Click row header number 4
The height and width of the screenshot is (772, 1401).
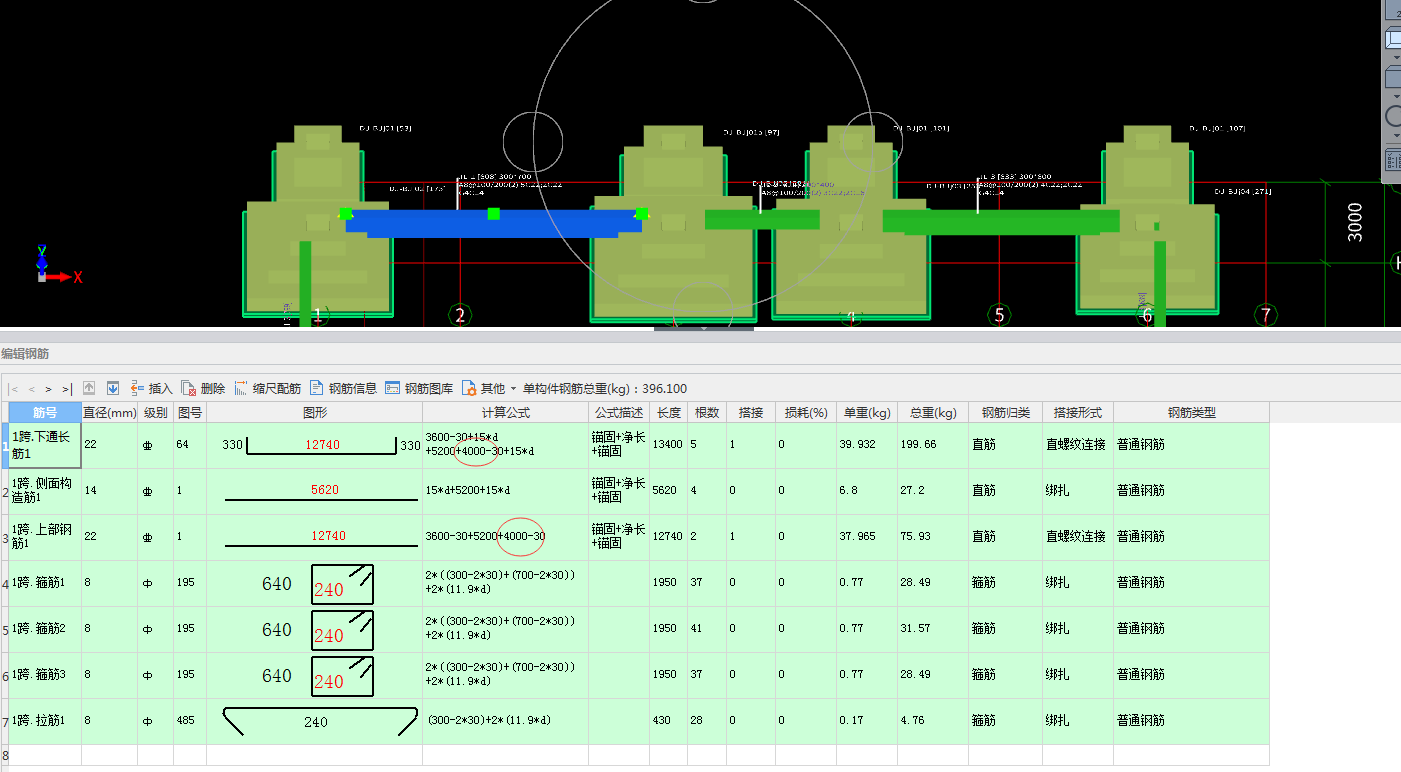pyautogui.click(x=4, y=583)
